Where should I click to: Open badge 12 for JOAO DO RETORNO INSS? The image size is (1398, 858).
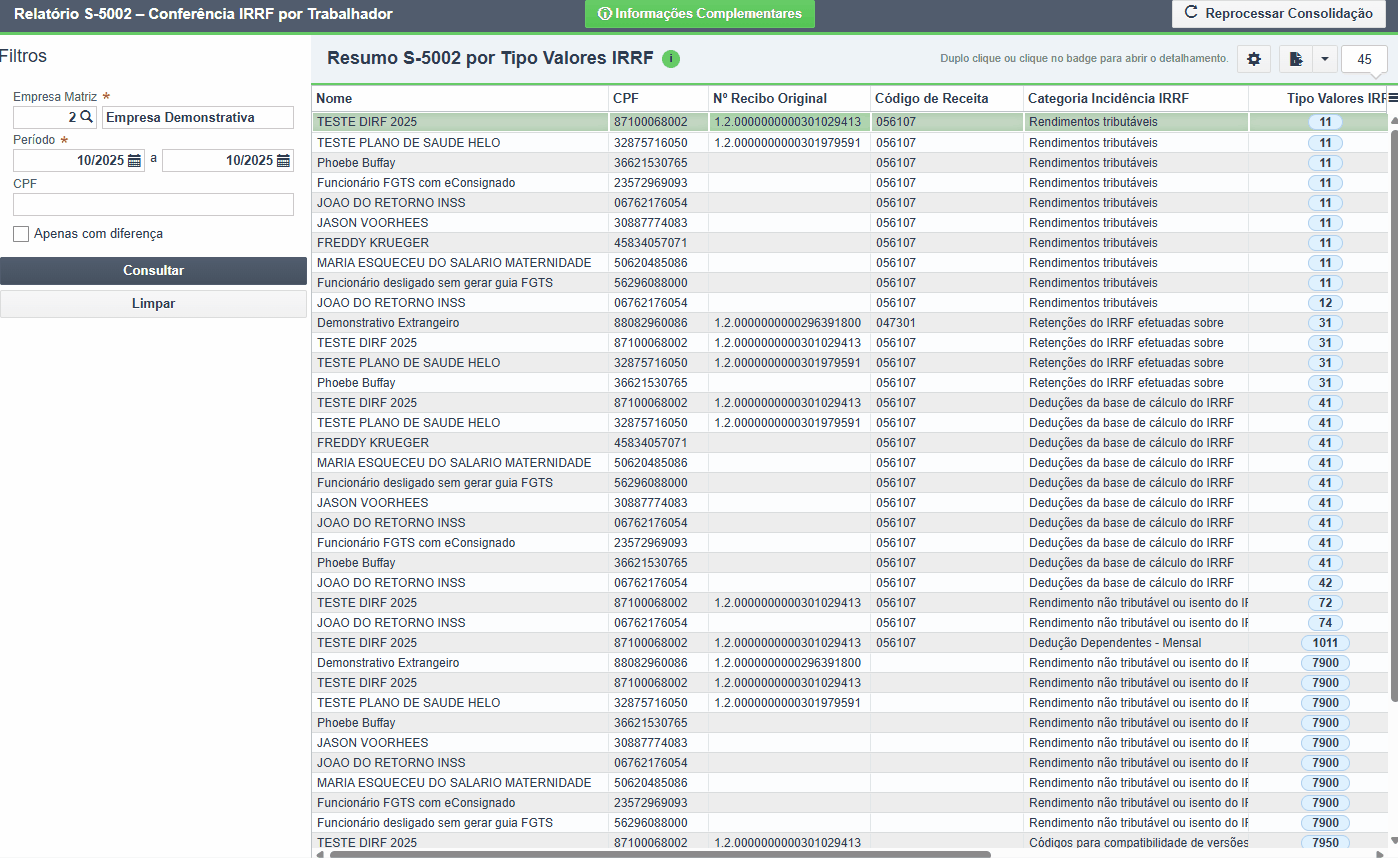click(1325, 302)
